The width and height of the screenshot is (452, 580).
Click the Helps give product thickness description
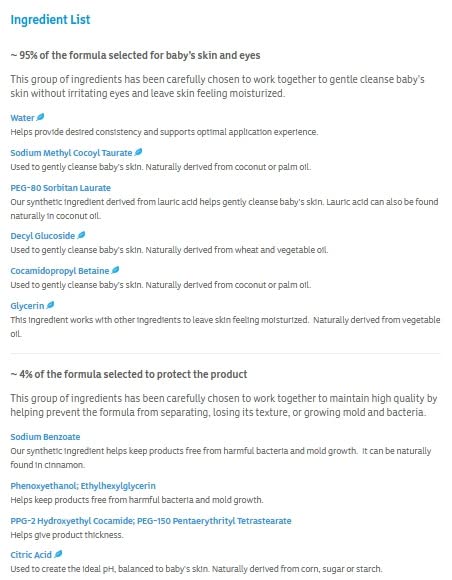(x=67, y=535)
